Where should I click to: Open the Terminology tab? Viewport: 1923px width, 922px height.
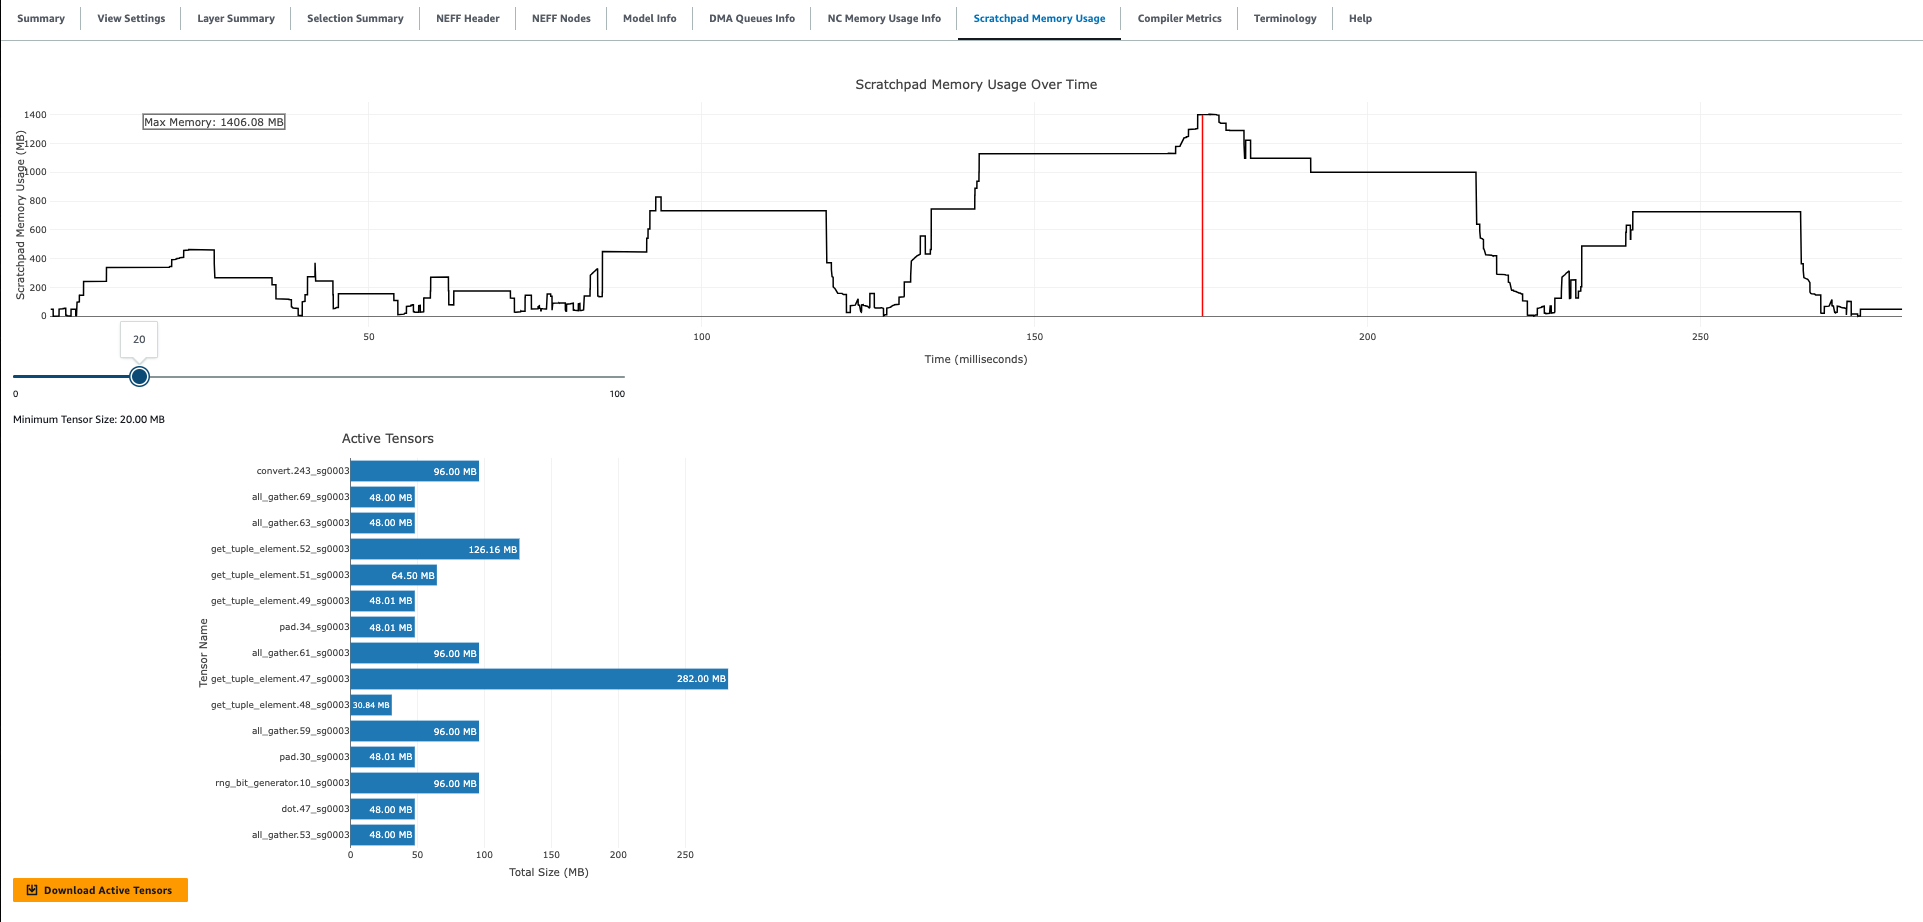[x=1285, y=18]
